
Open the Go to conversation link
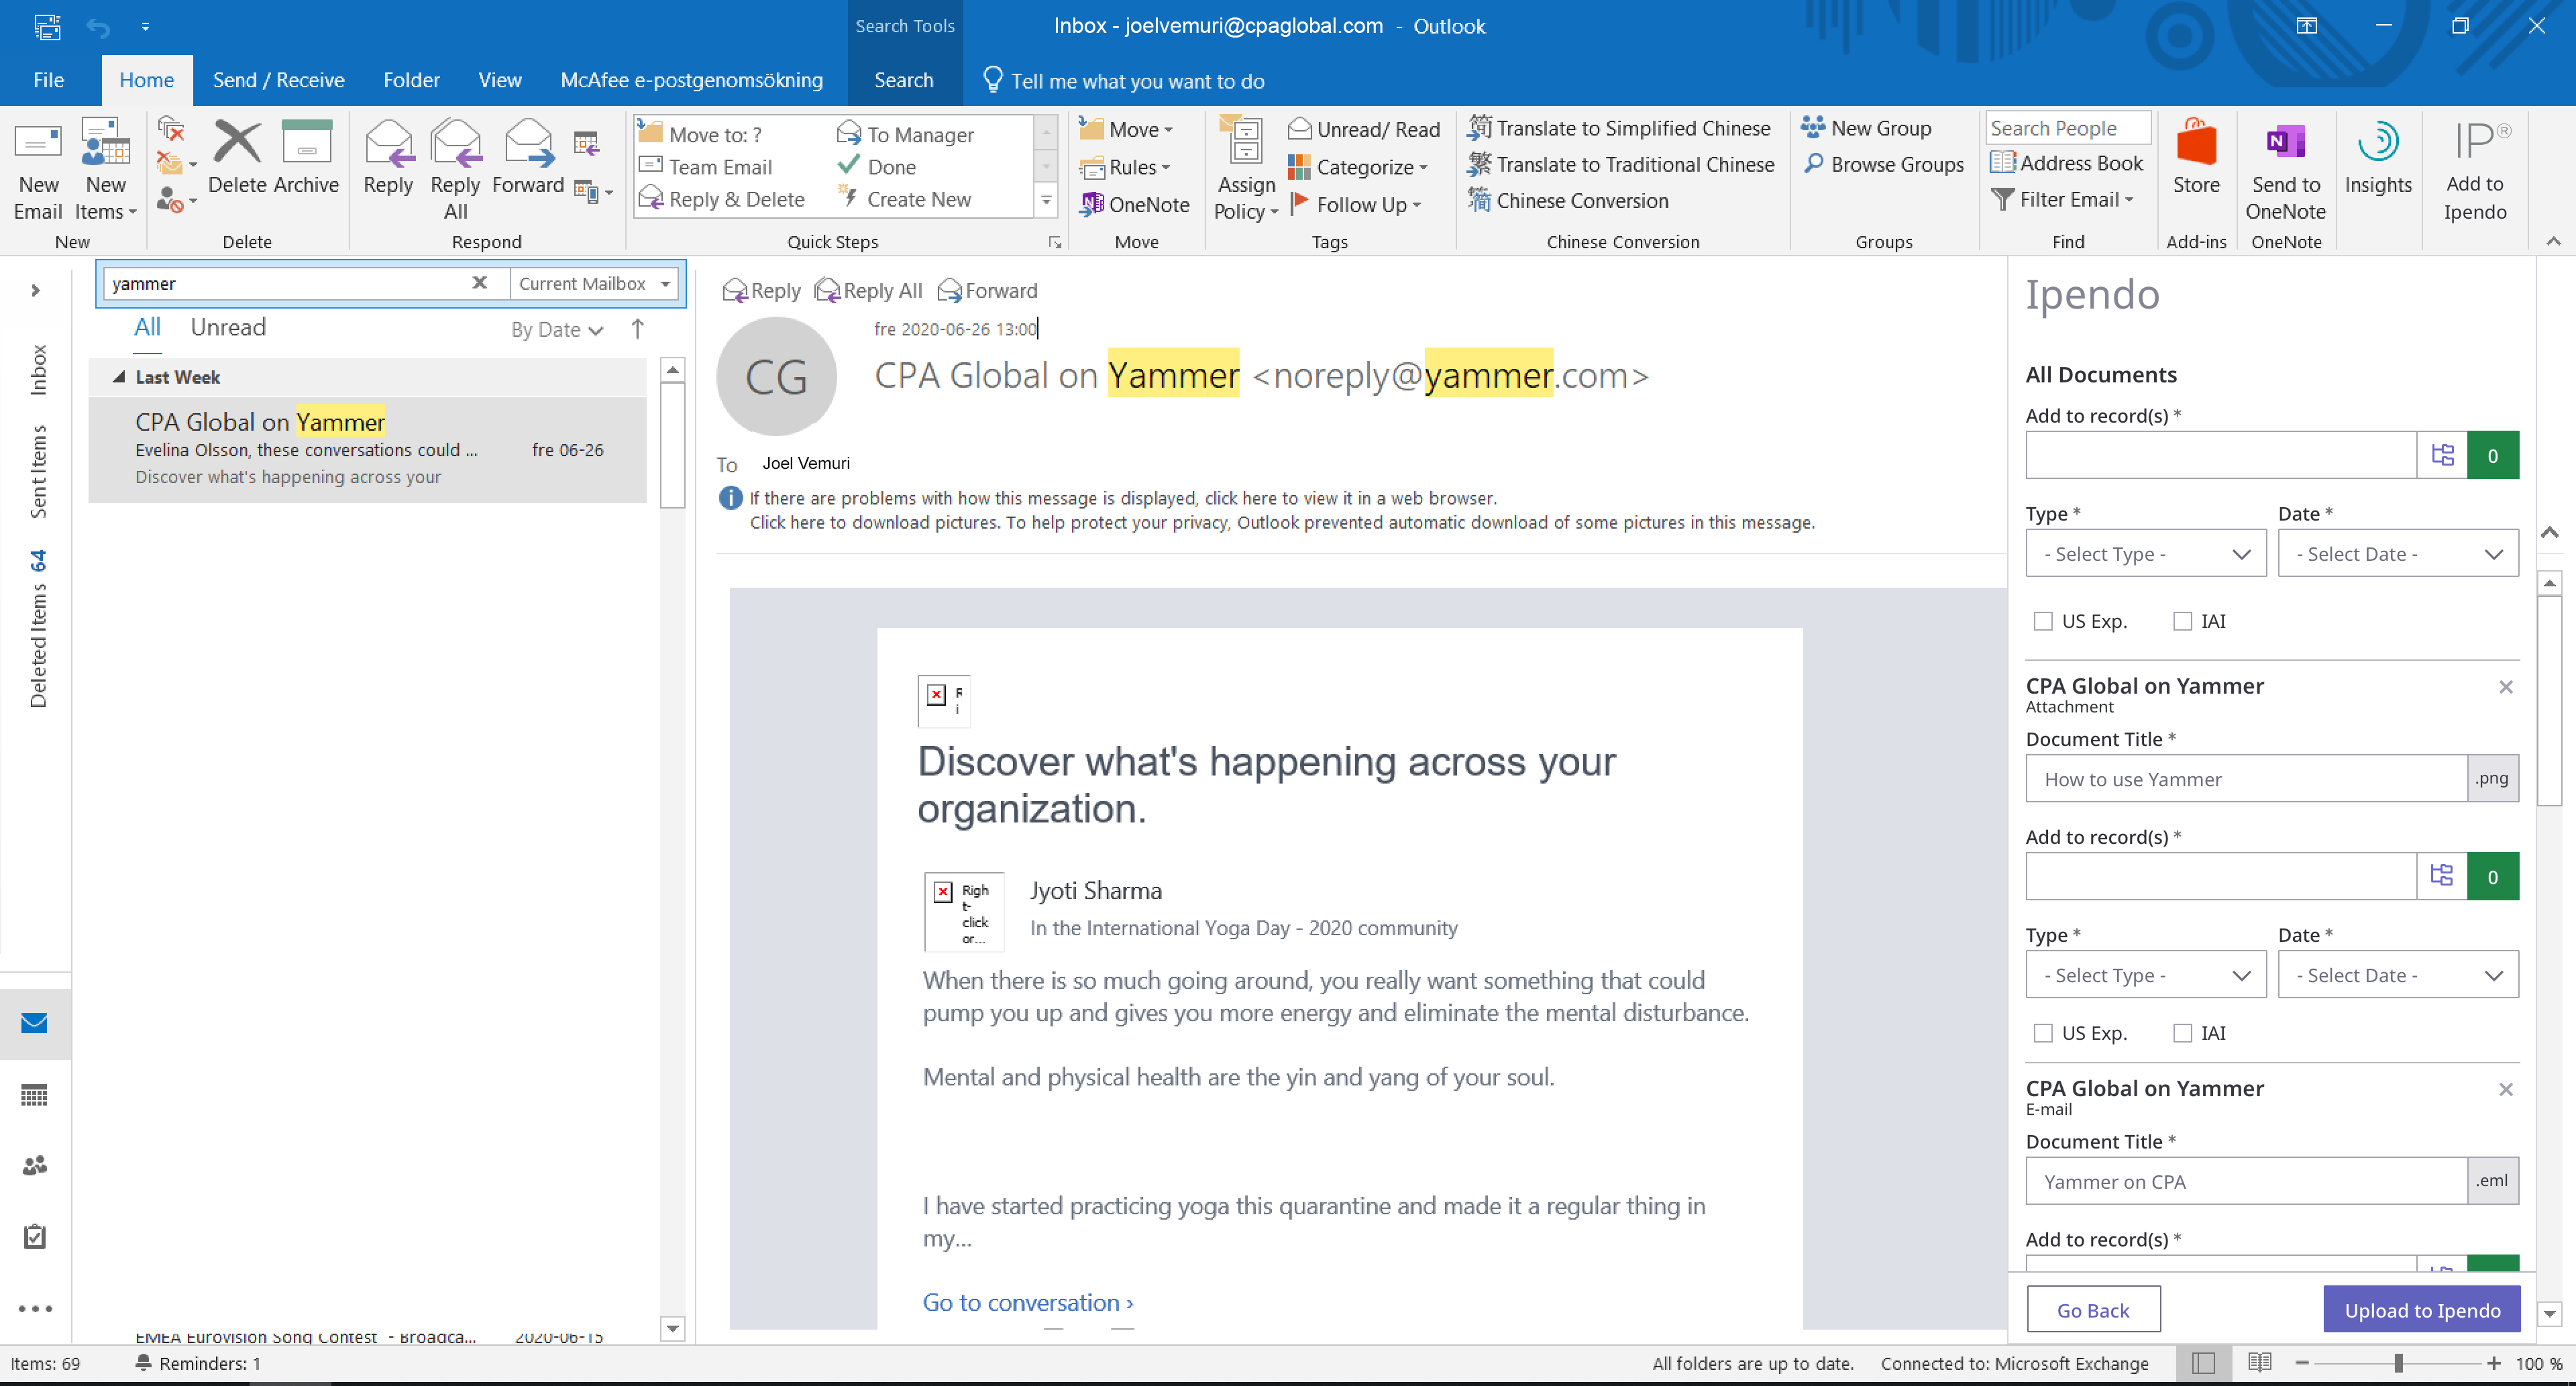[x=1027, y=1302]
